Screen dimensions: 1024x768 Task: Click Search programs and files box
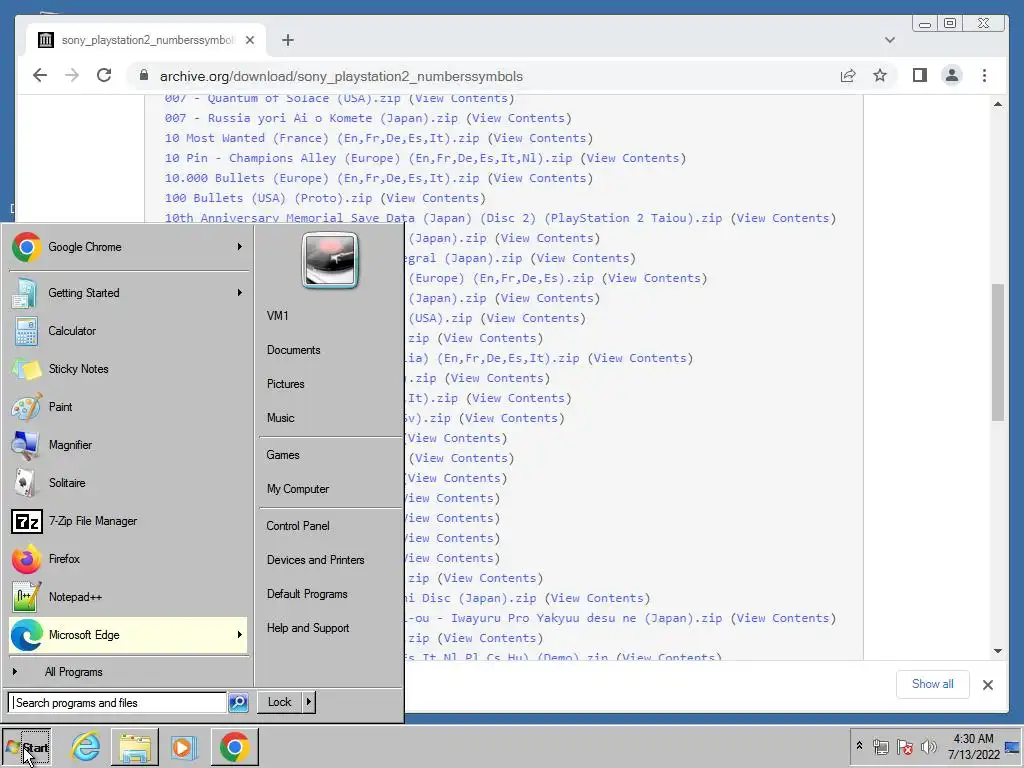[x=118, y=703]
